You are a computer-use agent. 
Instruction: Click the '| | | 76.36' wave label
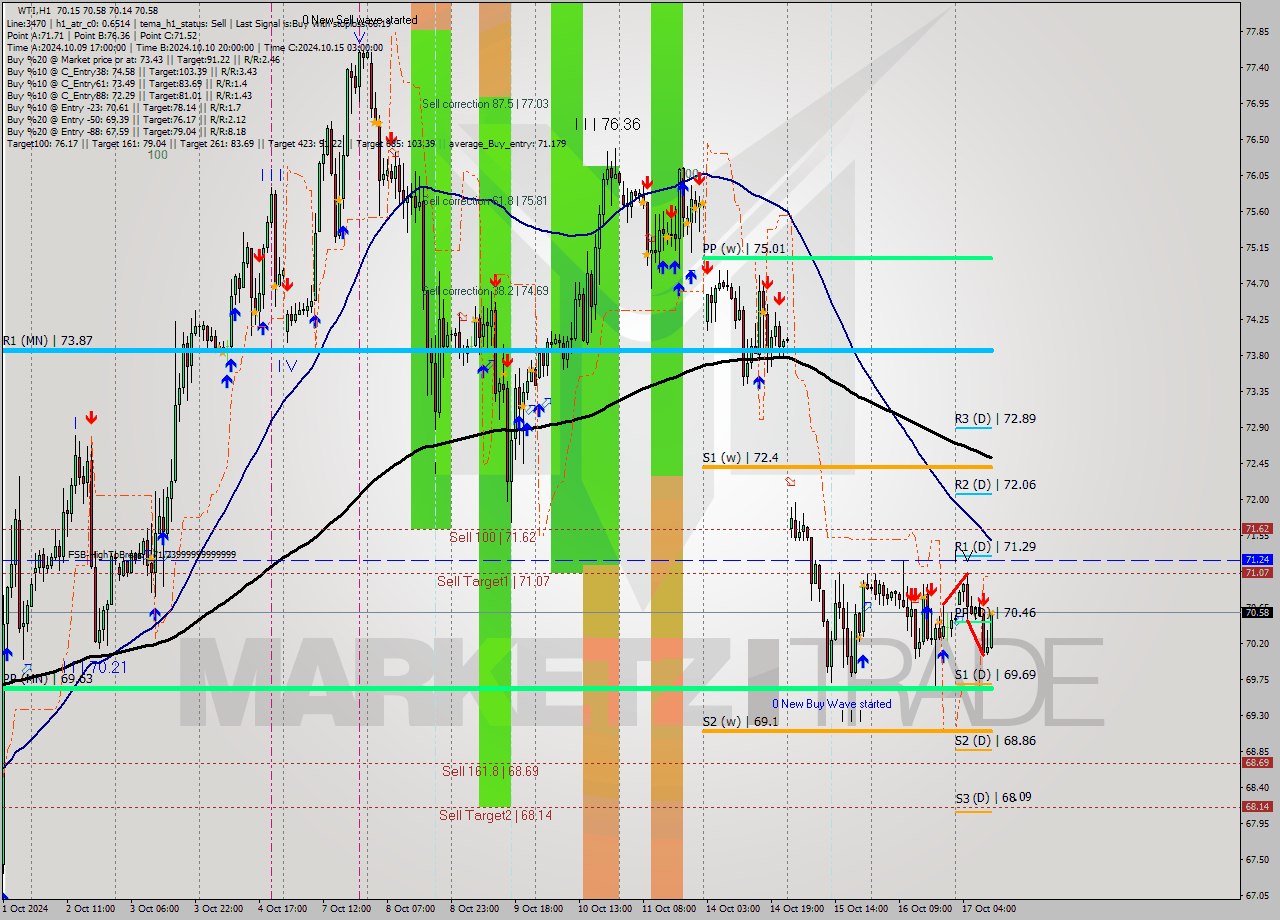[x=608, y=124]
